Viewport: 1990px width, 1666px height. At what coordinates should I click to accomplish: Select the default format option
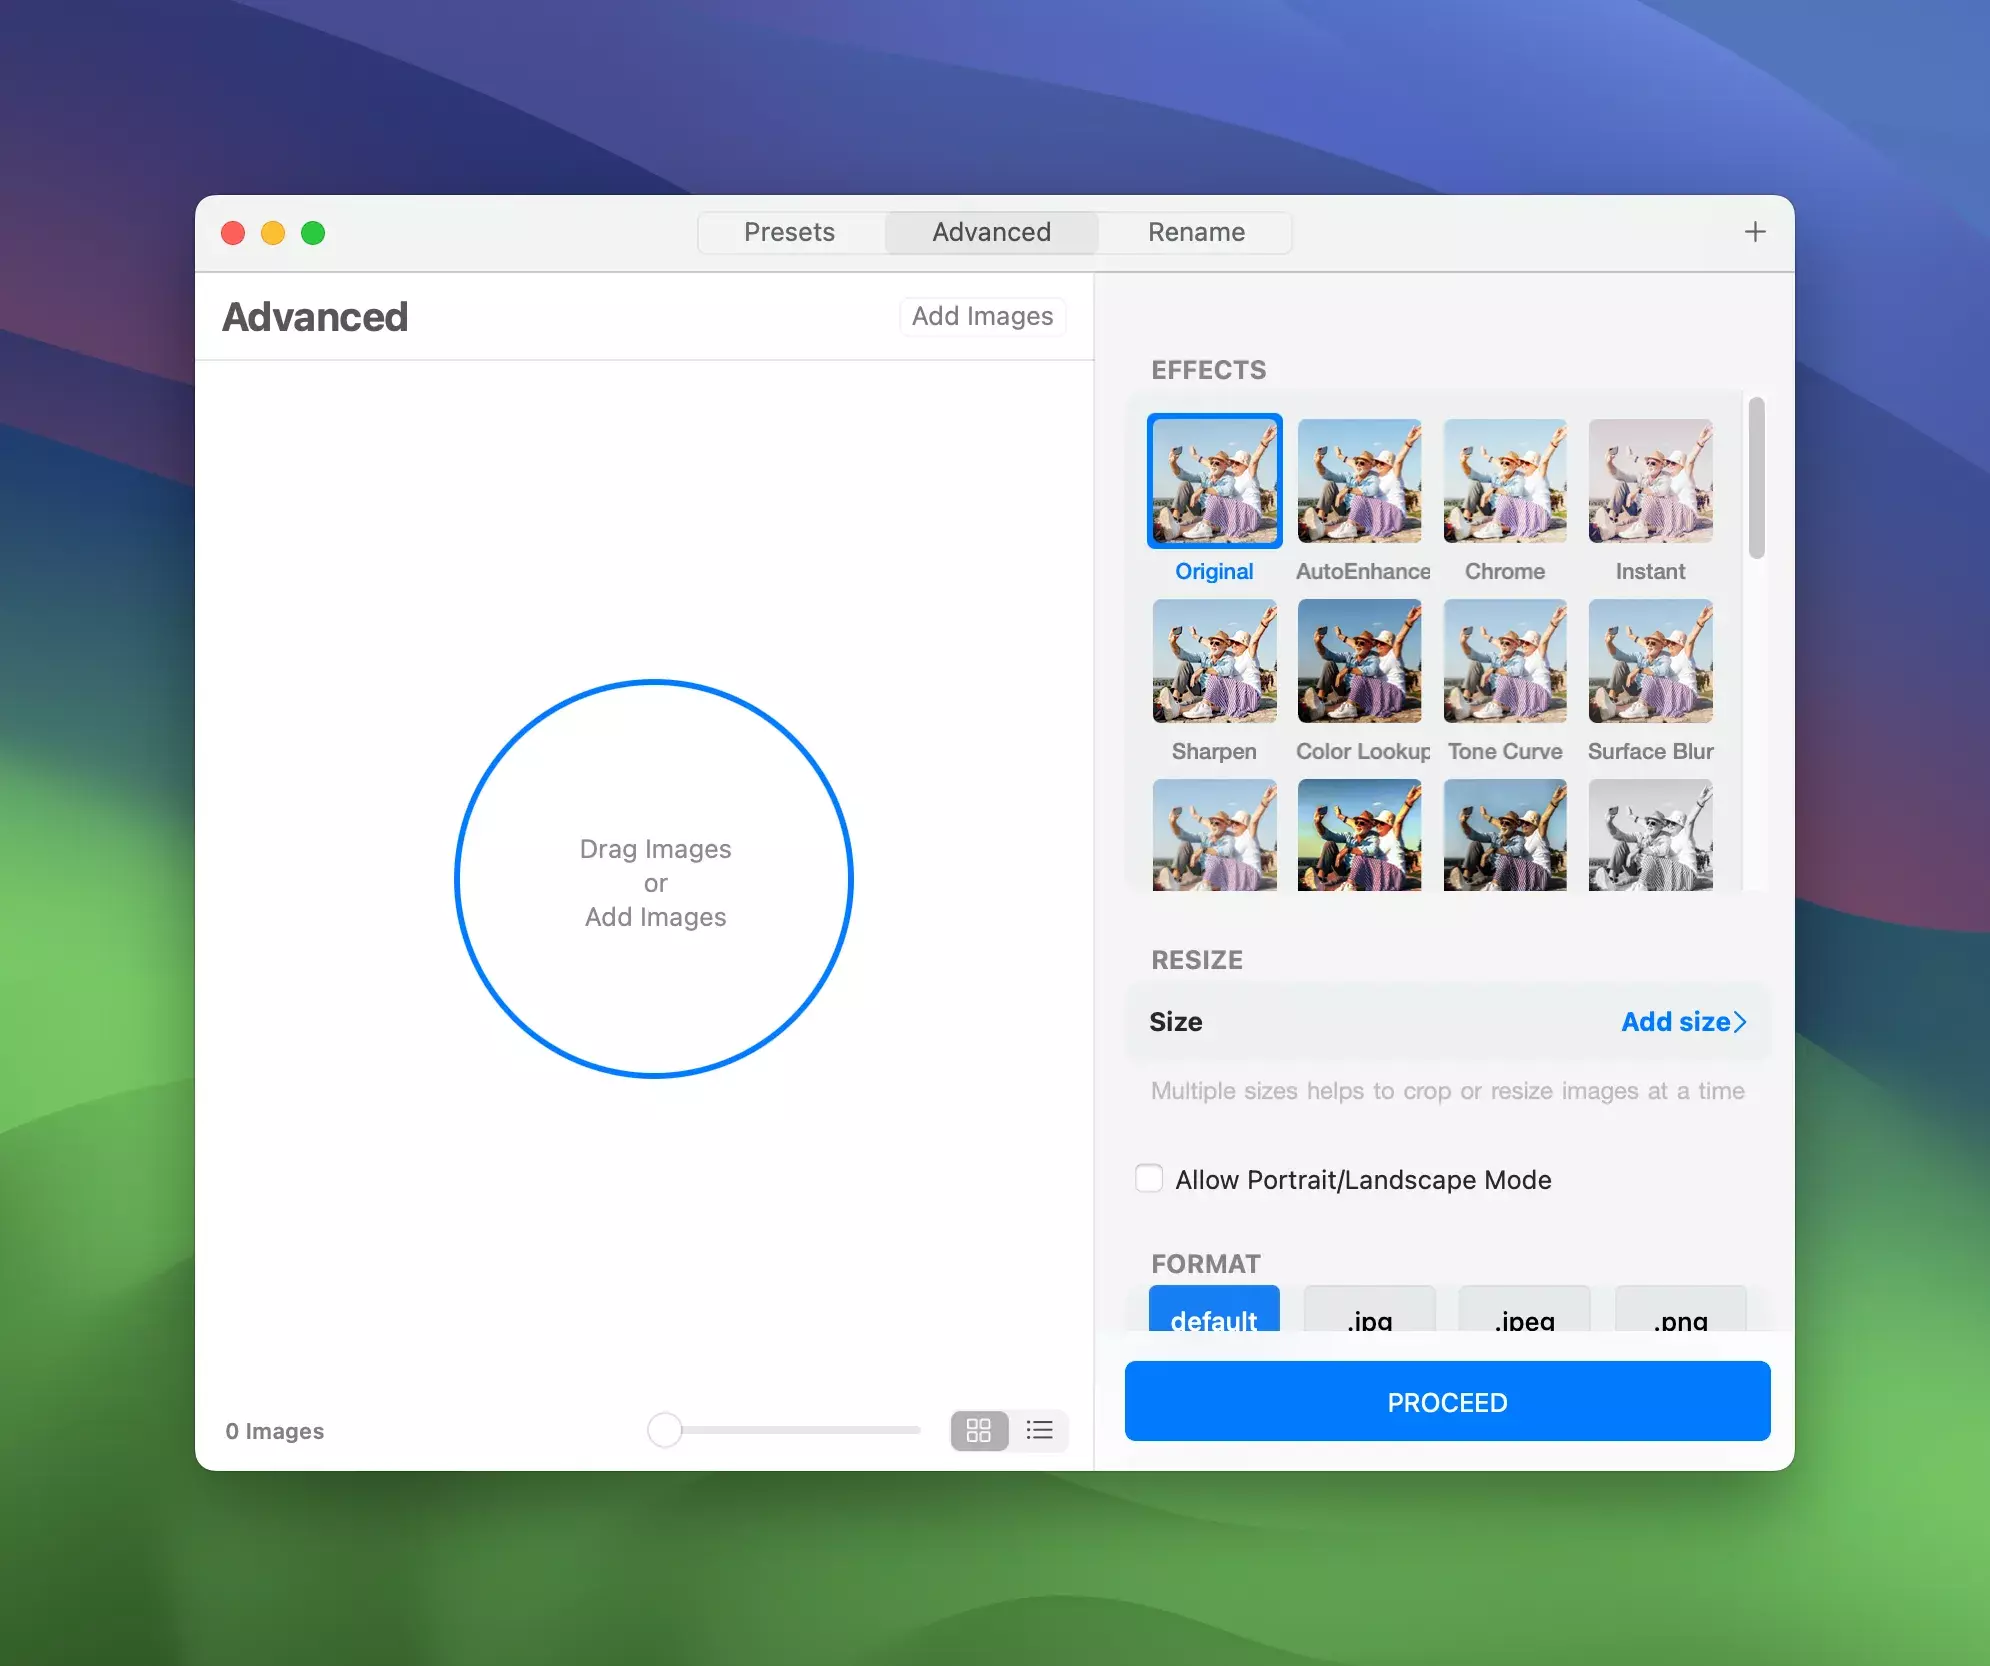point(1213,1315)
